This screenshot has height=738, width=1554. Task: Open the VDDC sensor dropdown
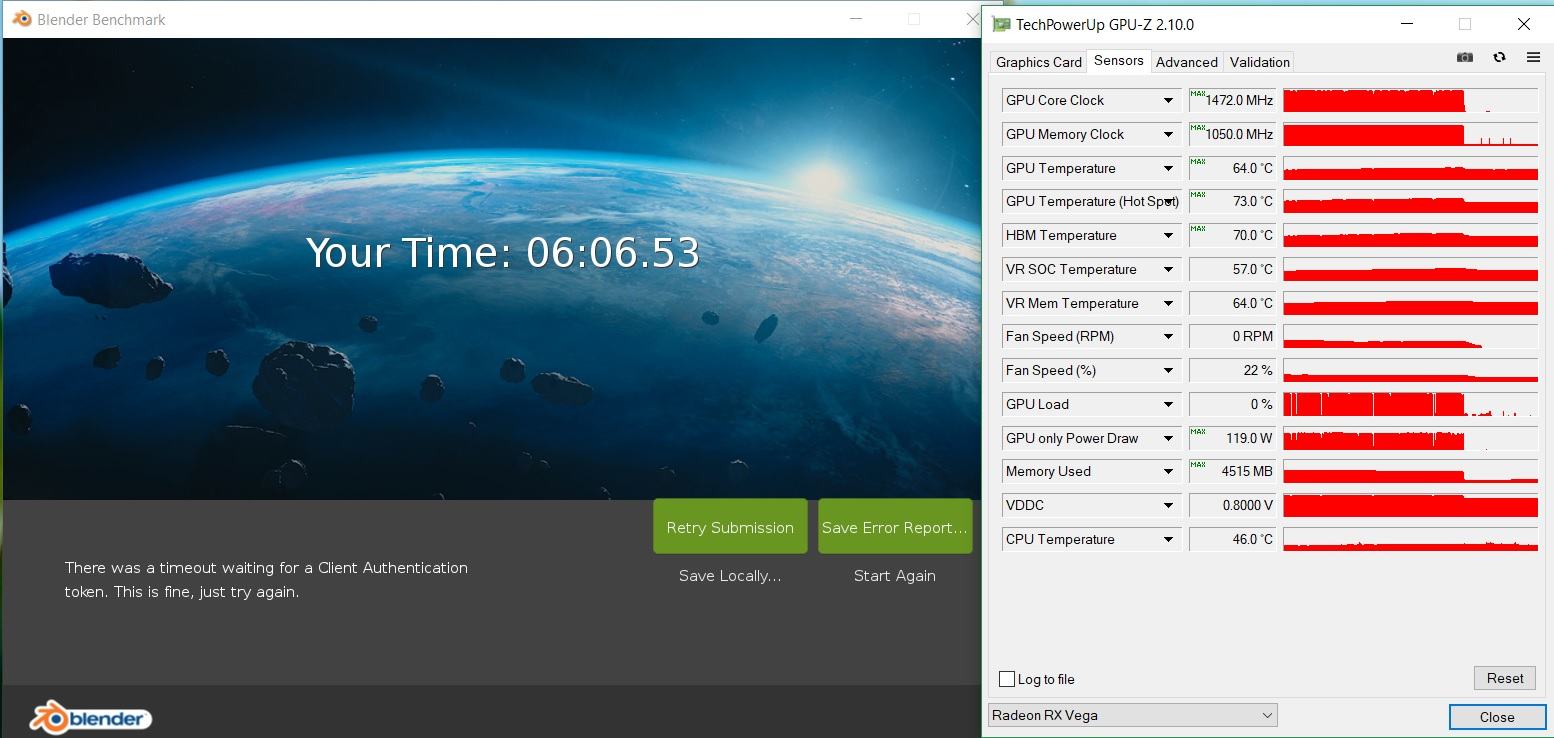click(1168, 505)
